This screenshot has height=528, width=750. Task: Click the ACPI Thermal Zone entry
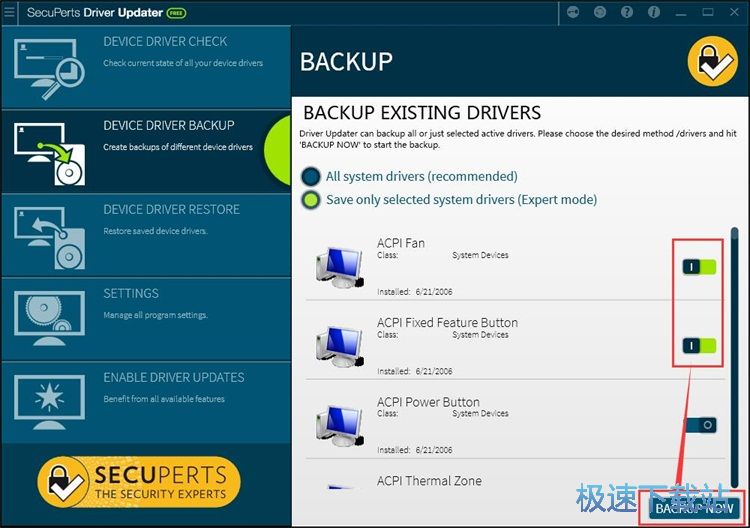pyautogui.click(x=430, y=481)
